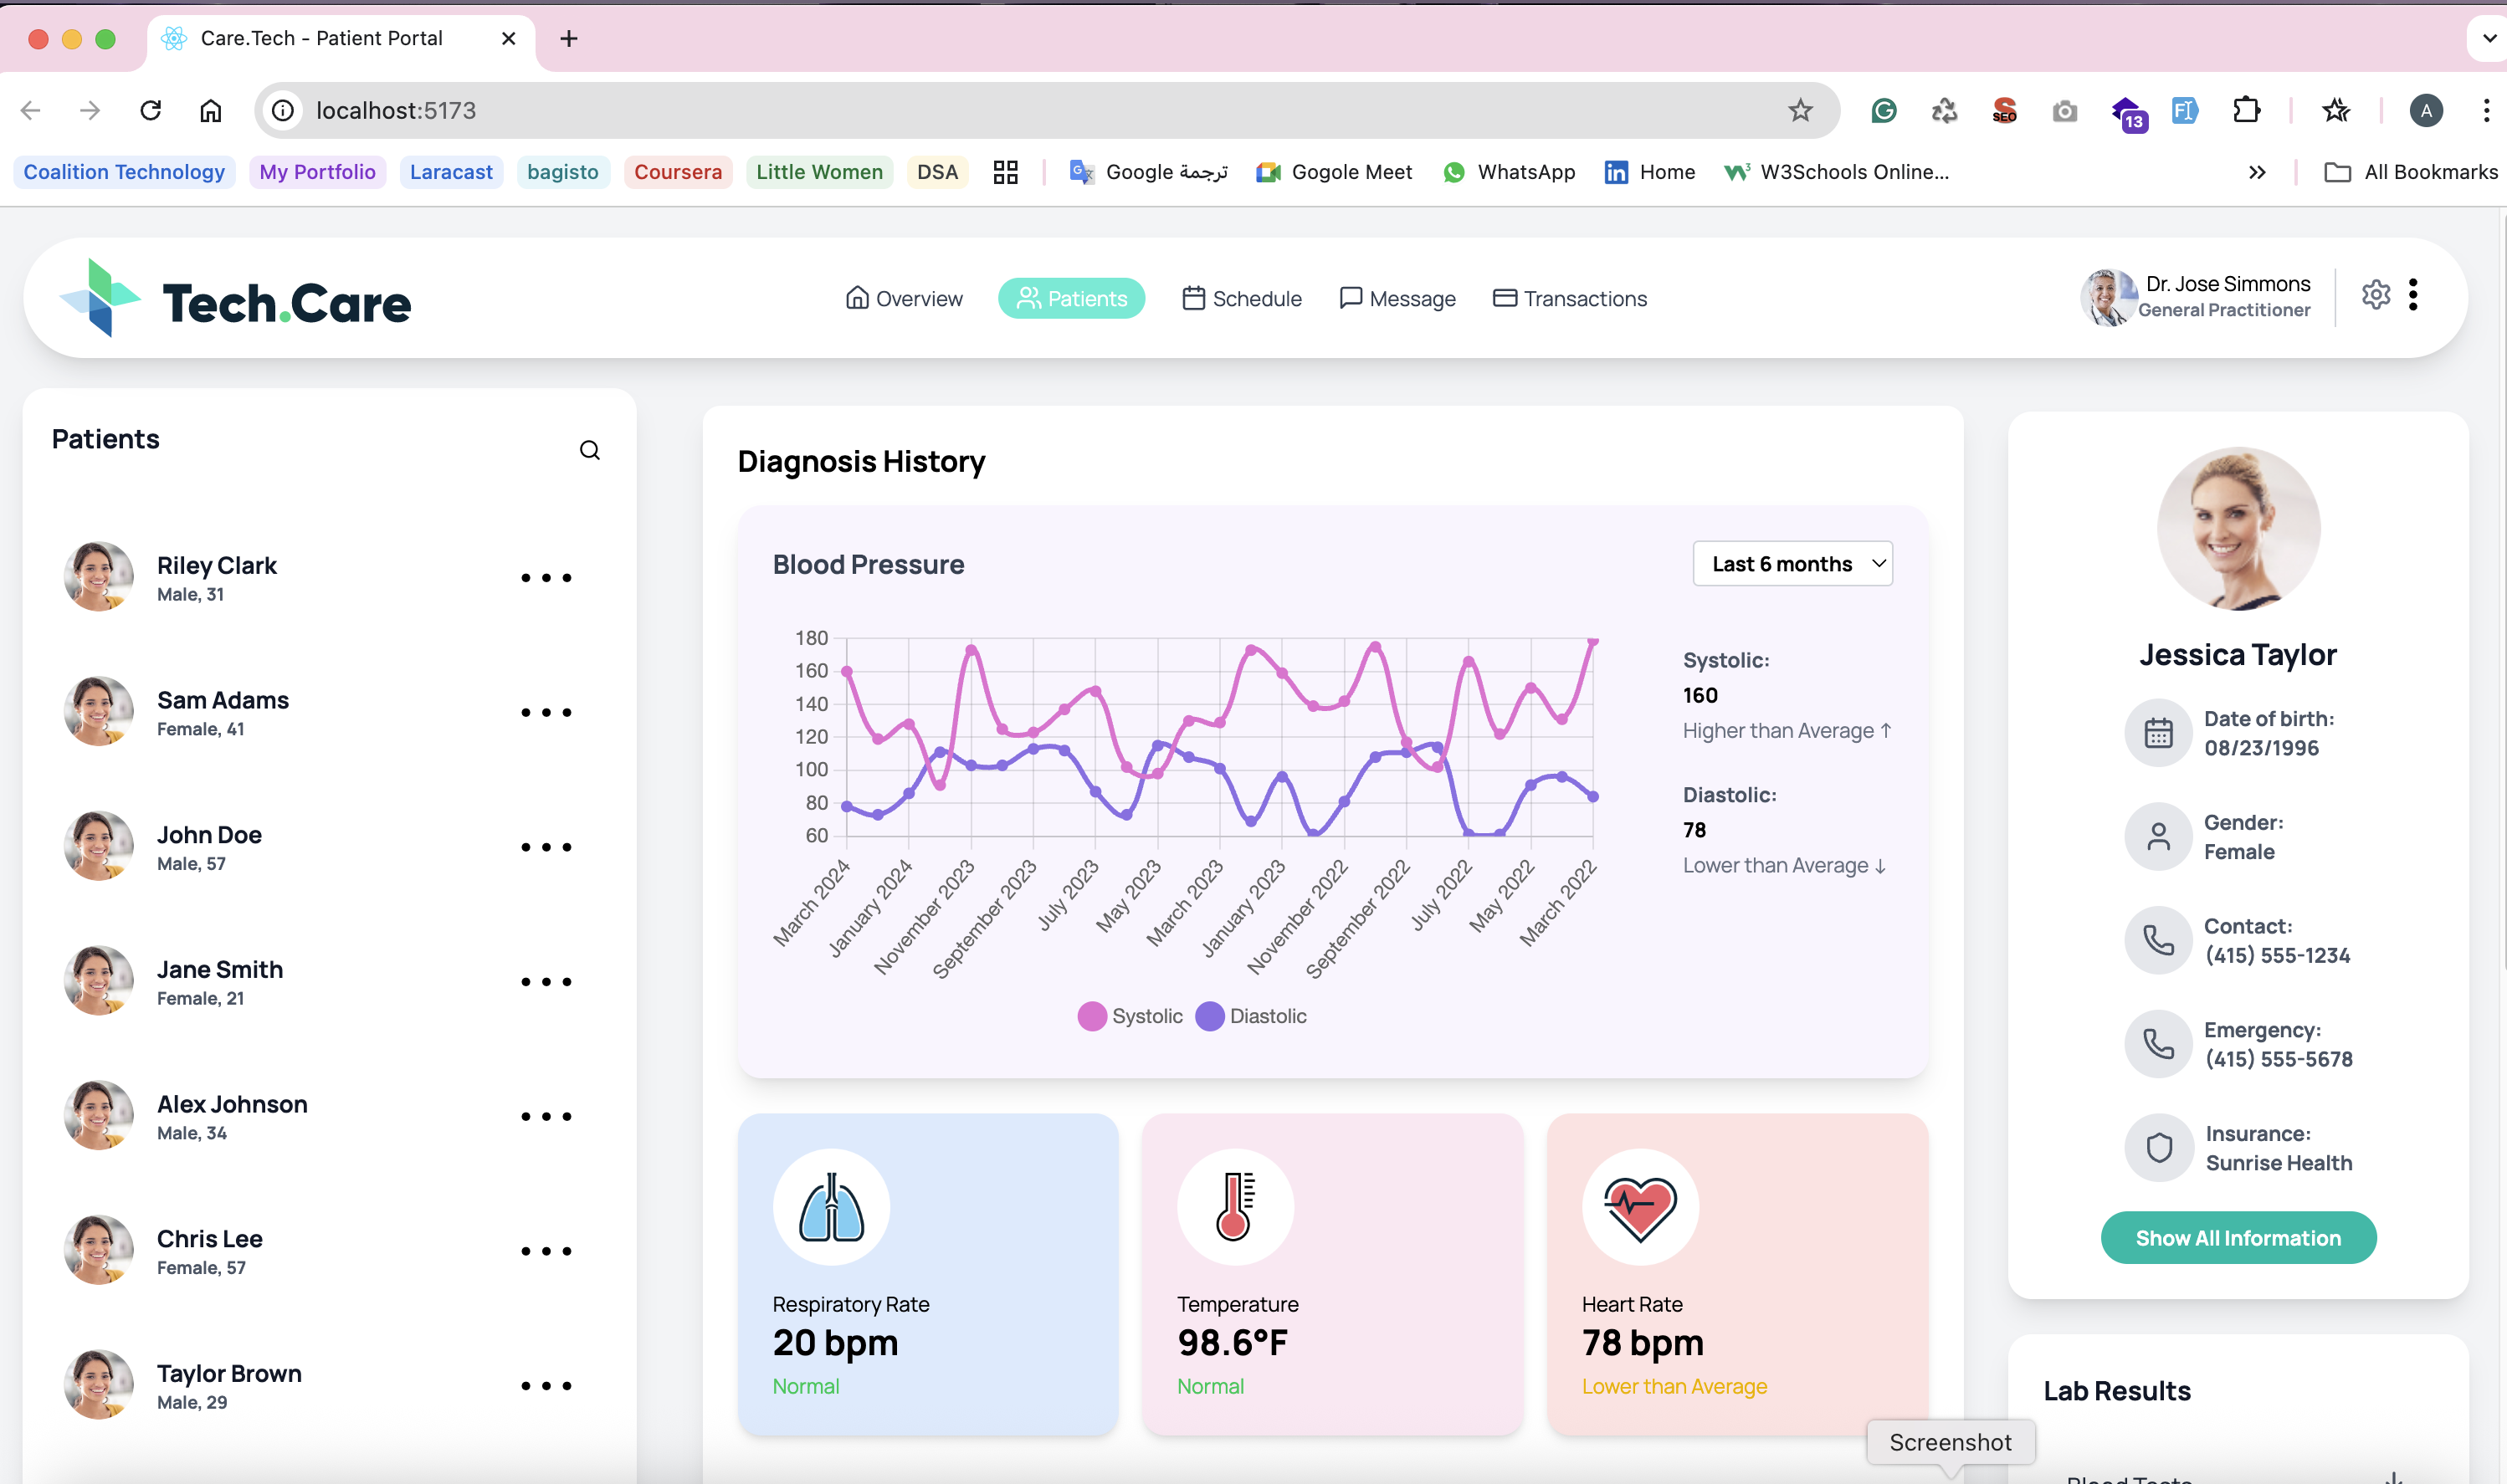The width and height of the screenshot is (2507, 1484).
Task: Switch to the Patients tab
Action: coord(1071,298)
